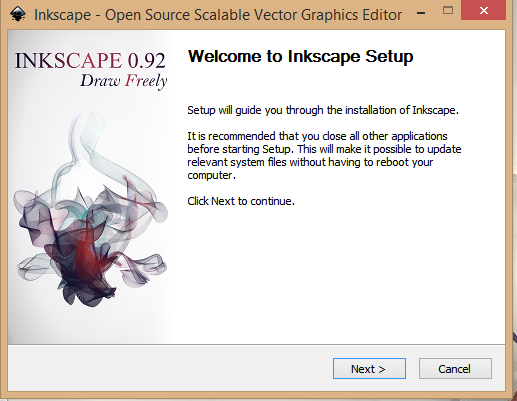Click the 'It is recommended' paragraph
The height and width of the screenshot is (401, 517).
tap(324, 156)
